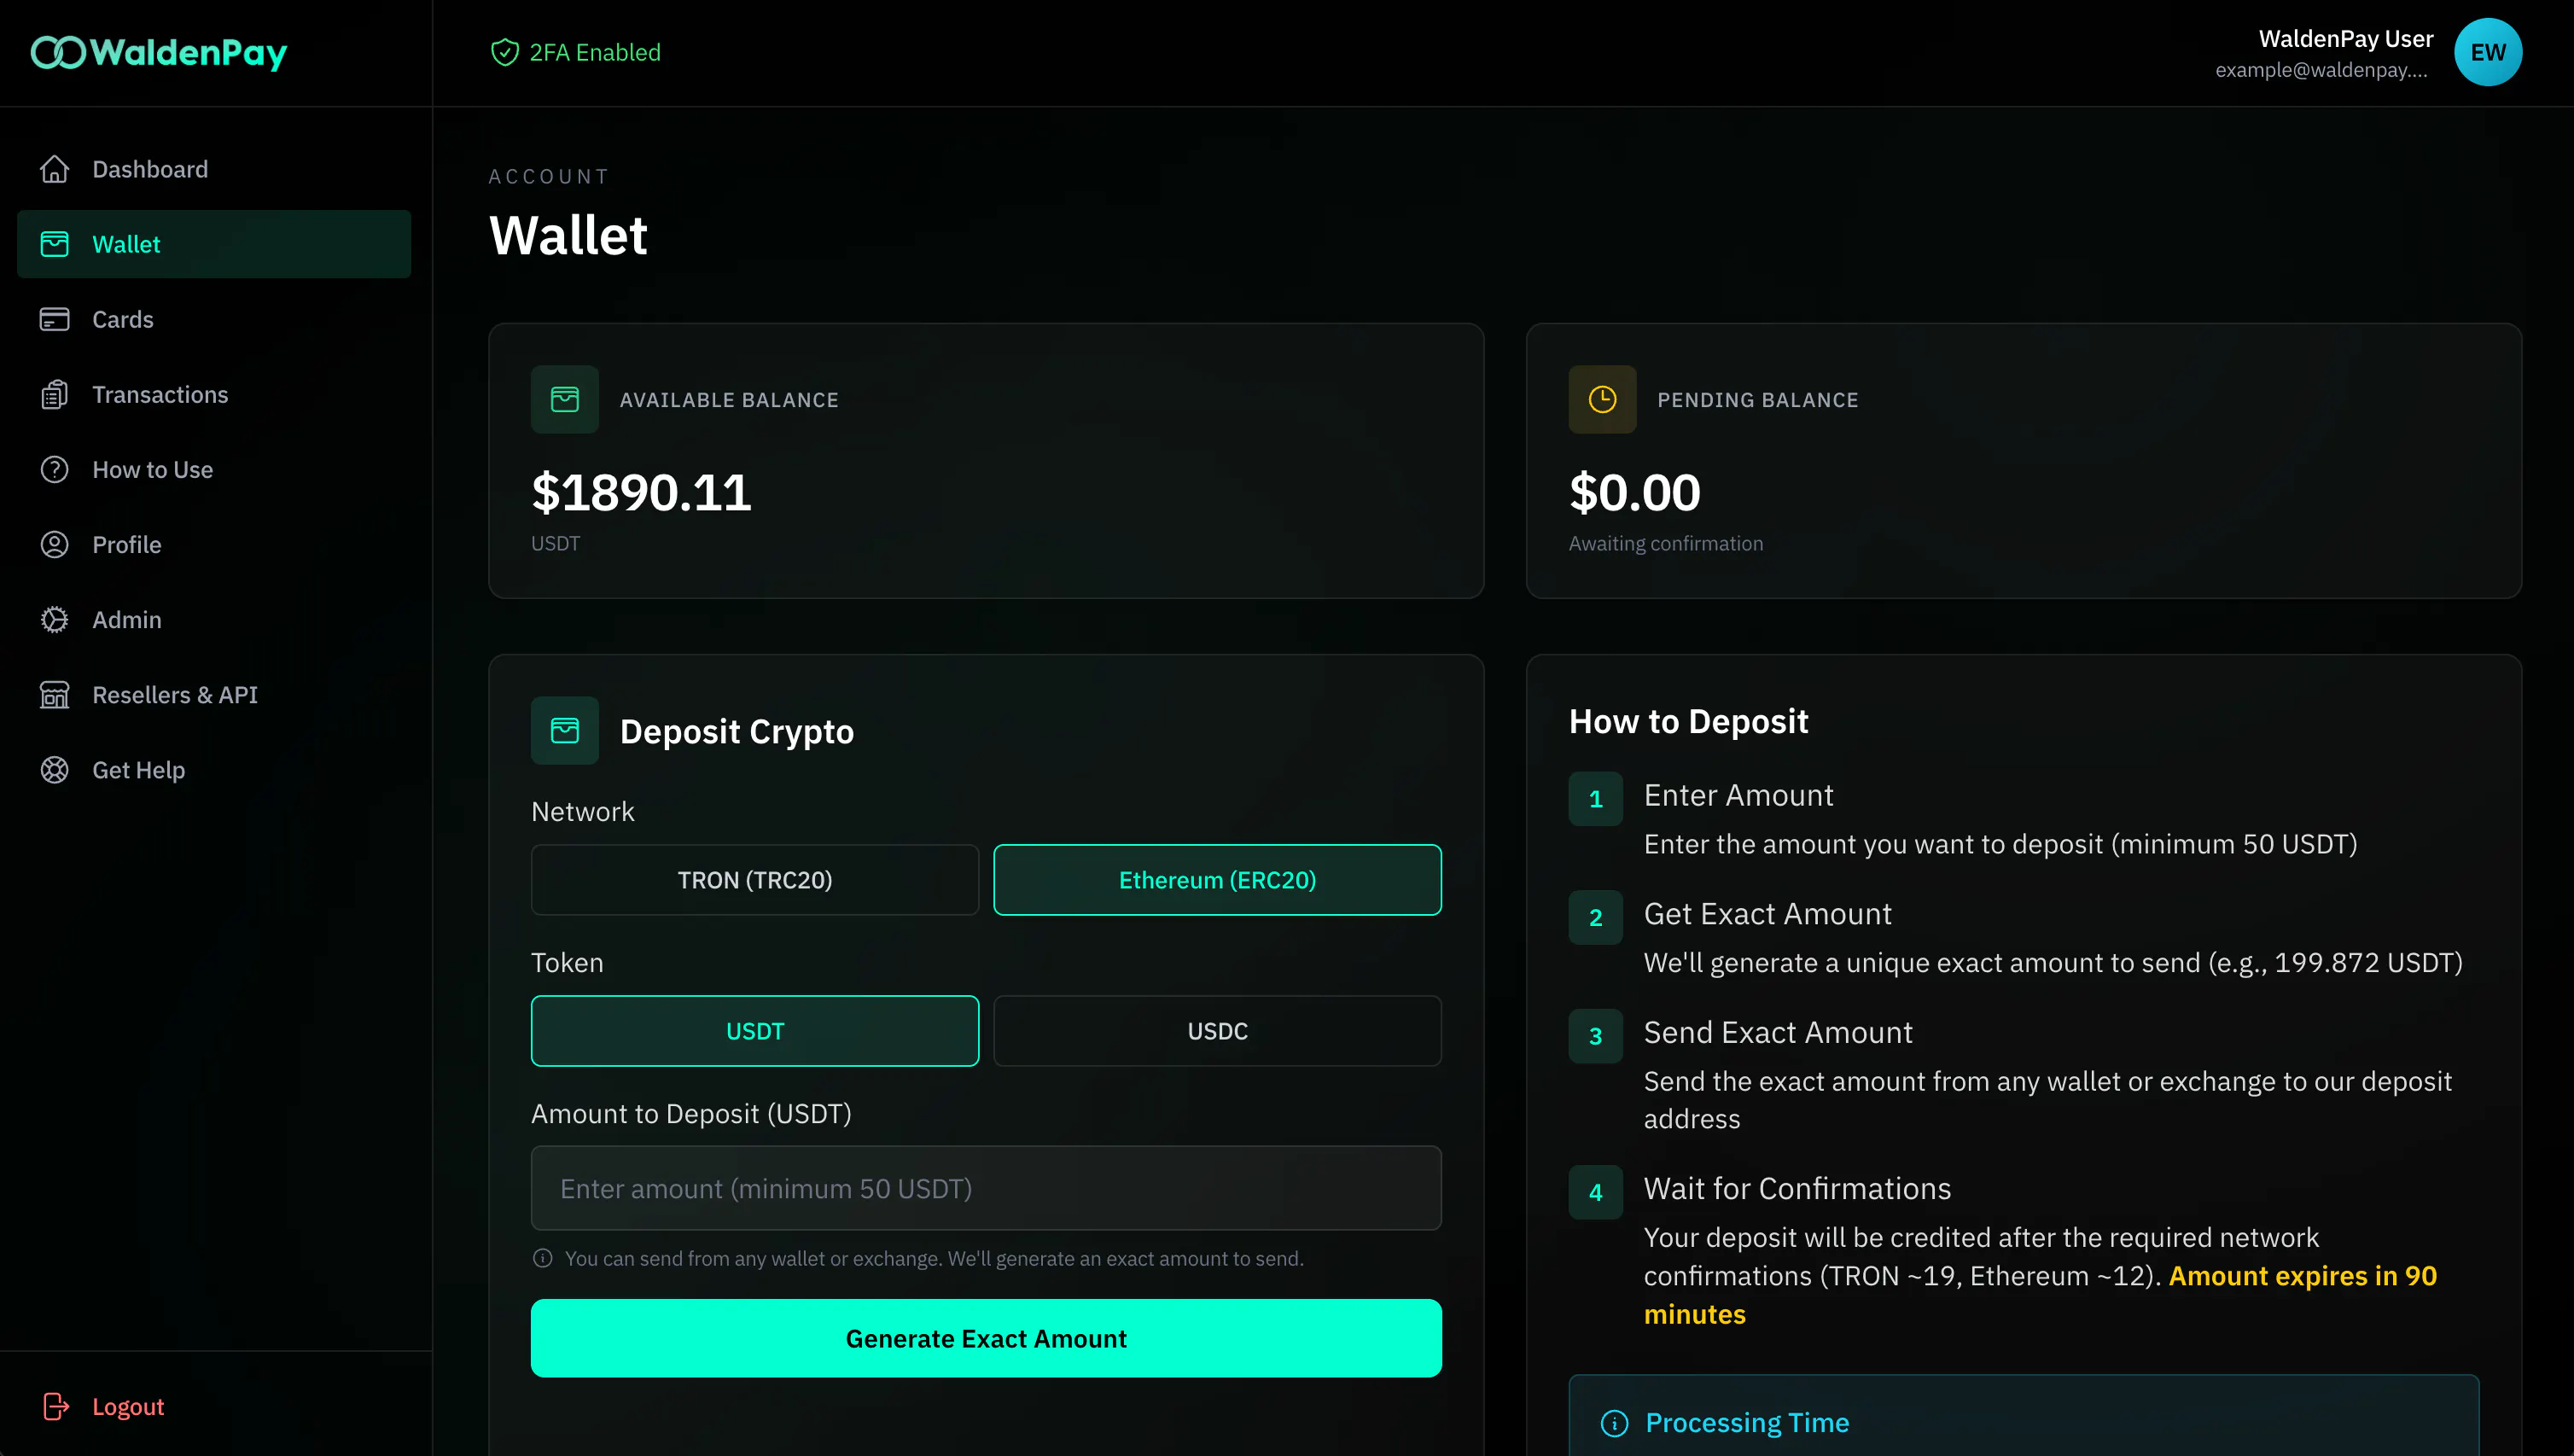Click the Deposit Crypto wallet icon
The height and width of the screenshot is (1456, 2574).
click(x=565, y=730)
